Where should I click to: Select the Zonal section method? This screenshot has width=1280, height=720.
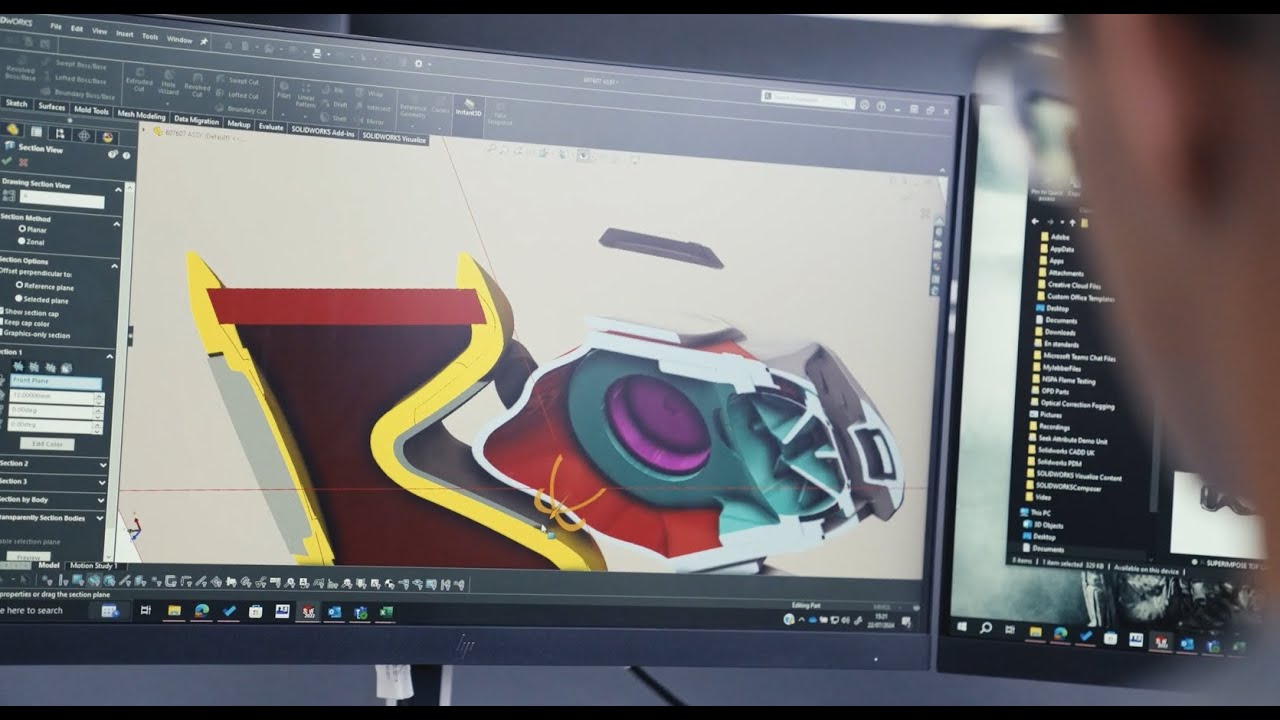[31, 241]
